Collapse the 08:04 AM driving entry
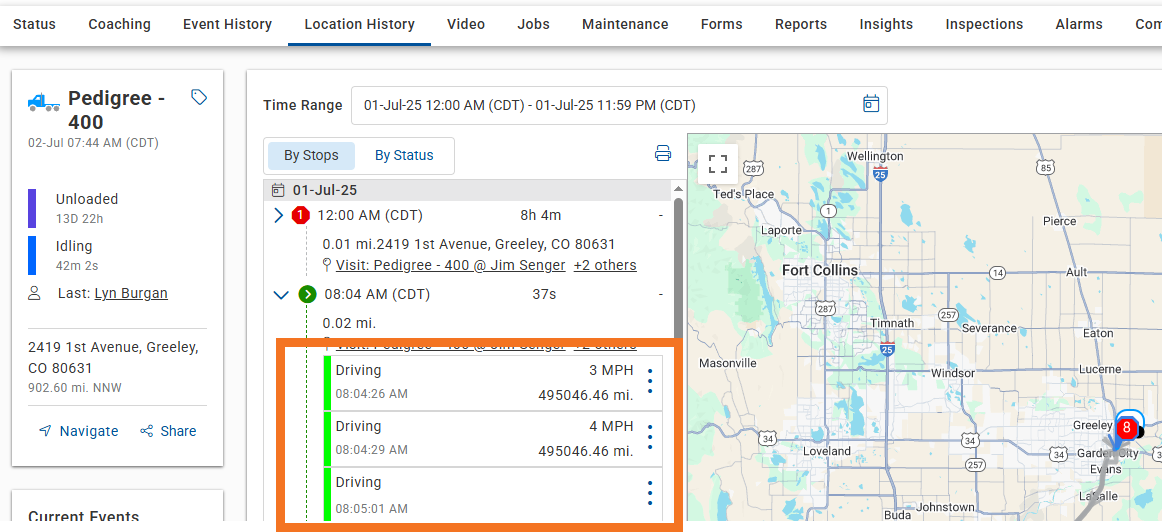1162x532 pixels. click(x=281, y=294)
